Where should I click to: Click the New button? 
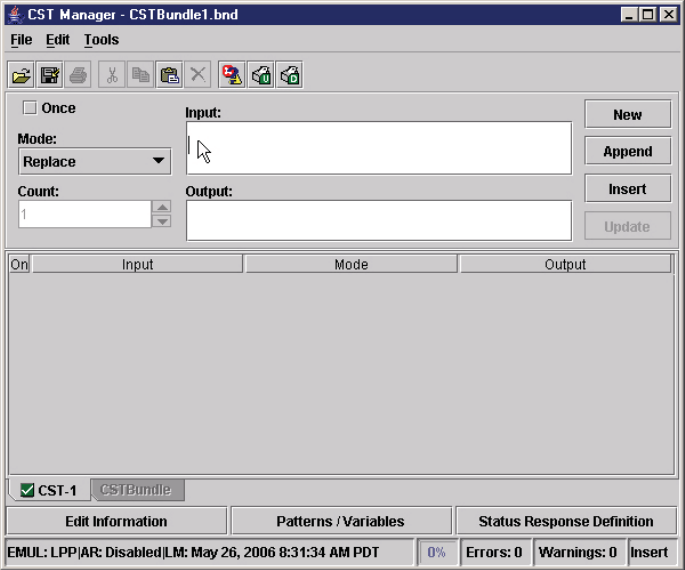coord(627,114)
